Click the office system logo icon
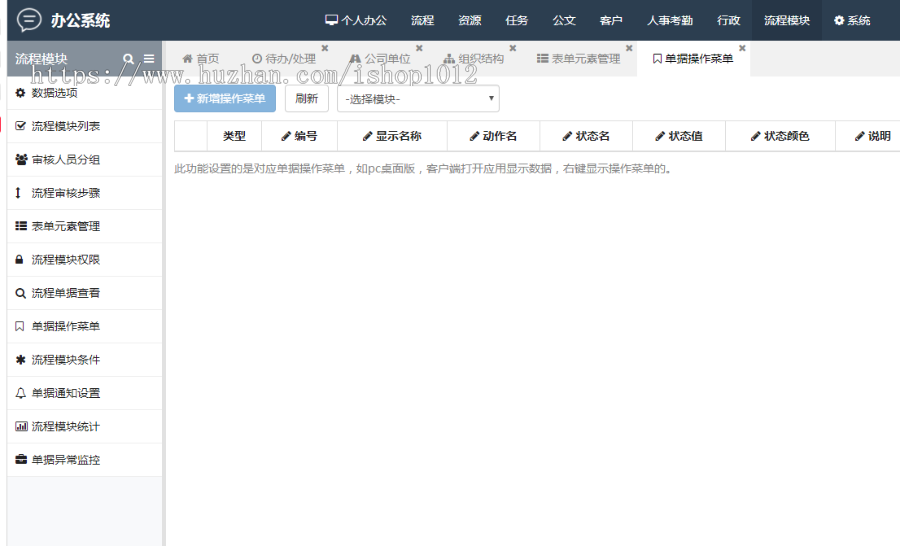The height and width of the screenshot is (546, 900). 29,20
